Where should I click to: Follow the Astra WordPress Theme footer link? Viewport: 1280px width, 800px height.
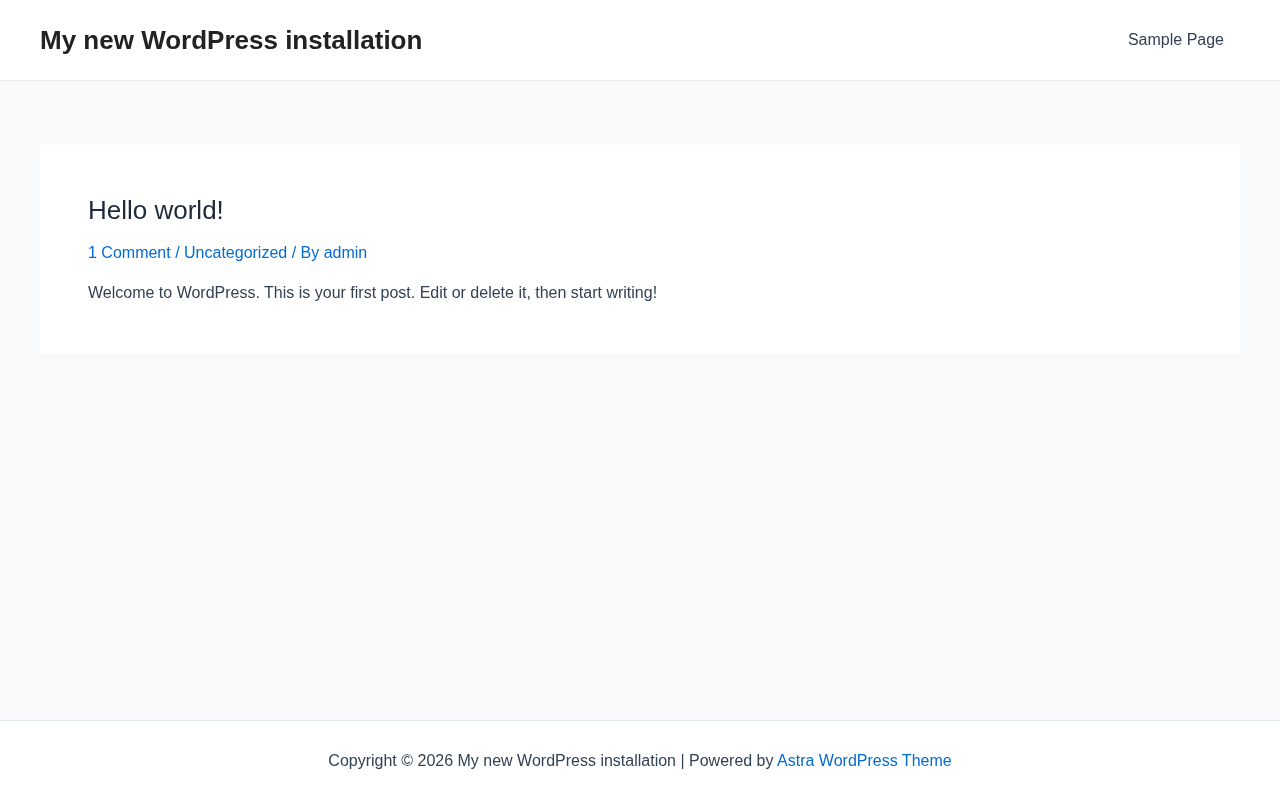pos(864,761)
